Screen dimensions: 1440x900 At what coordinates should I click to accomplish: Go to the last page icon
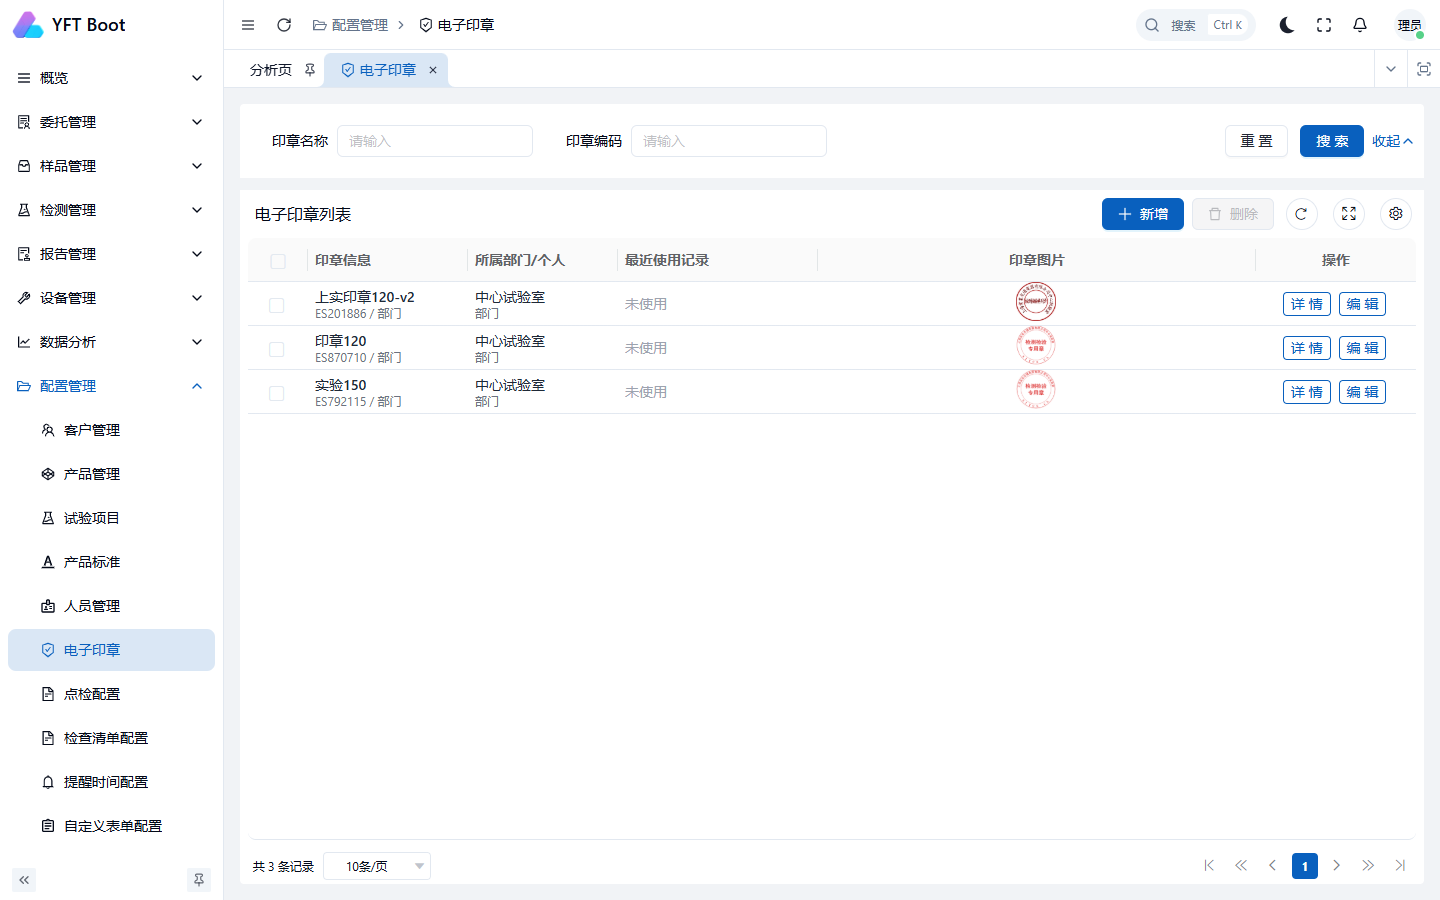click(x=1400, y=866)
